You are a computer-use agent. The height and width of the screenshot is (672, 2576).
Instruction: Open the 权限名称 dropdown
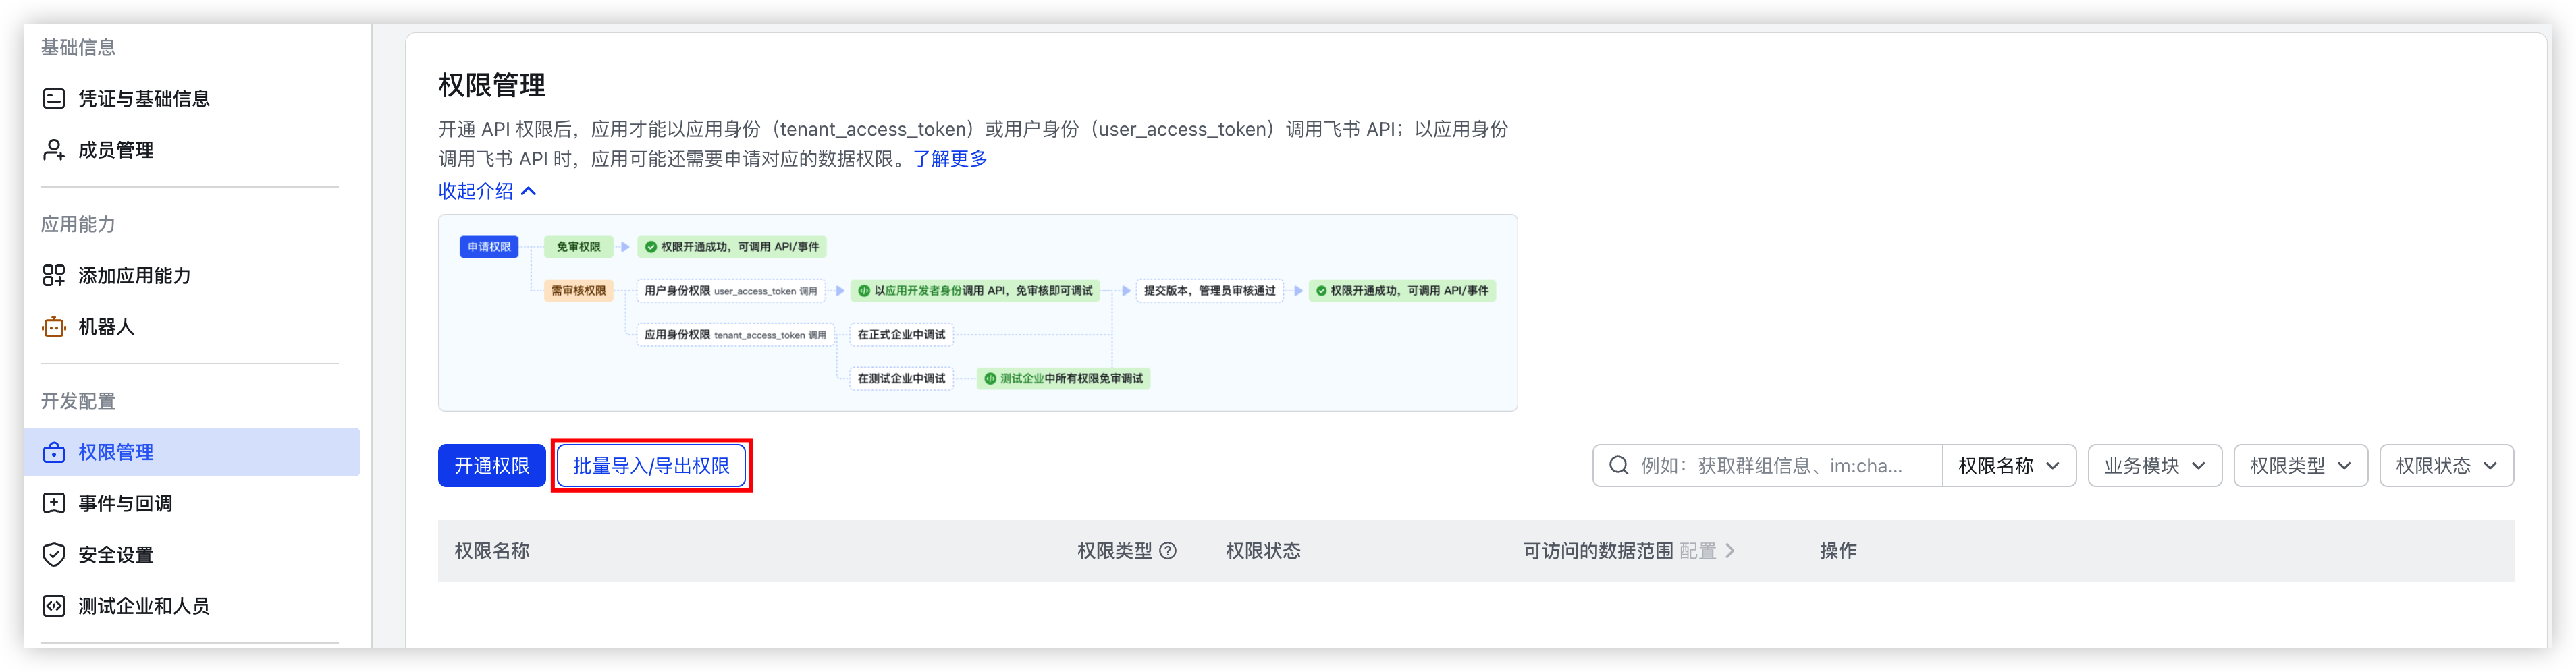2008,465
